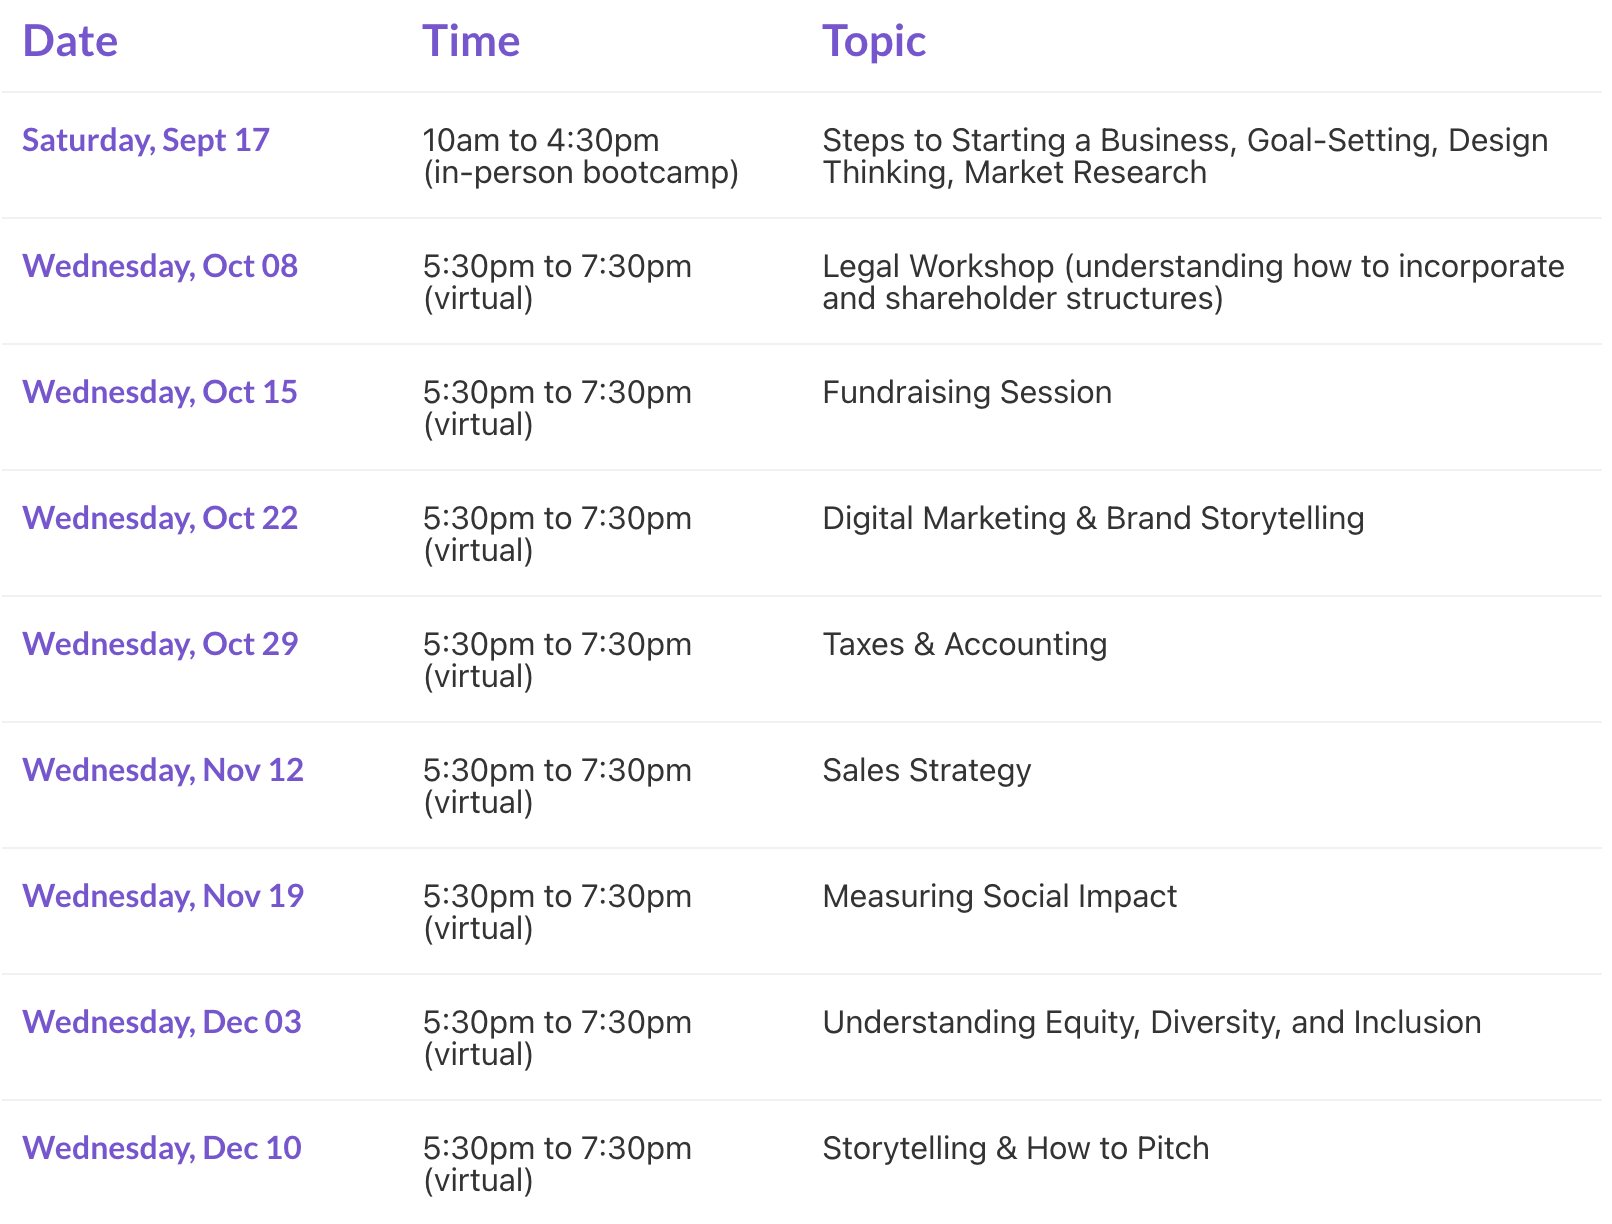
Task: Click the Date column header
Action: click(x=70, y=42)
